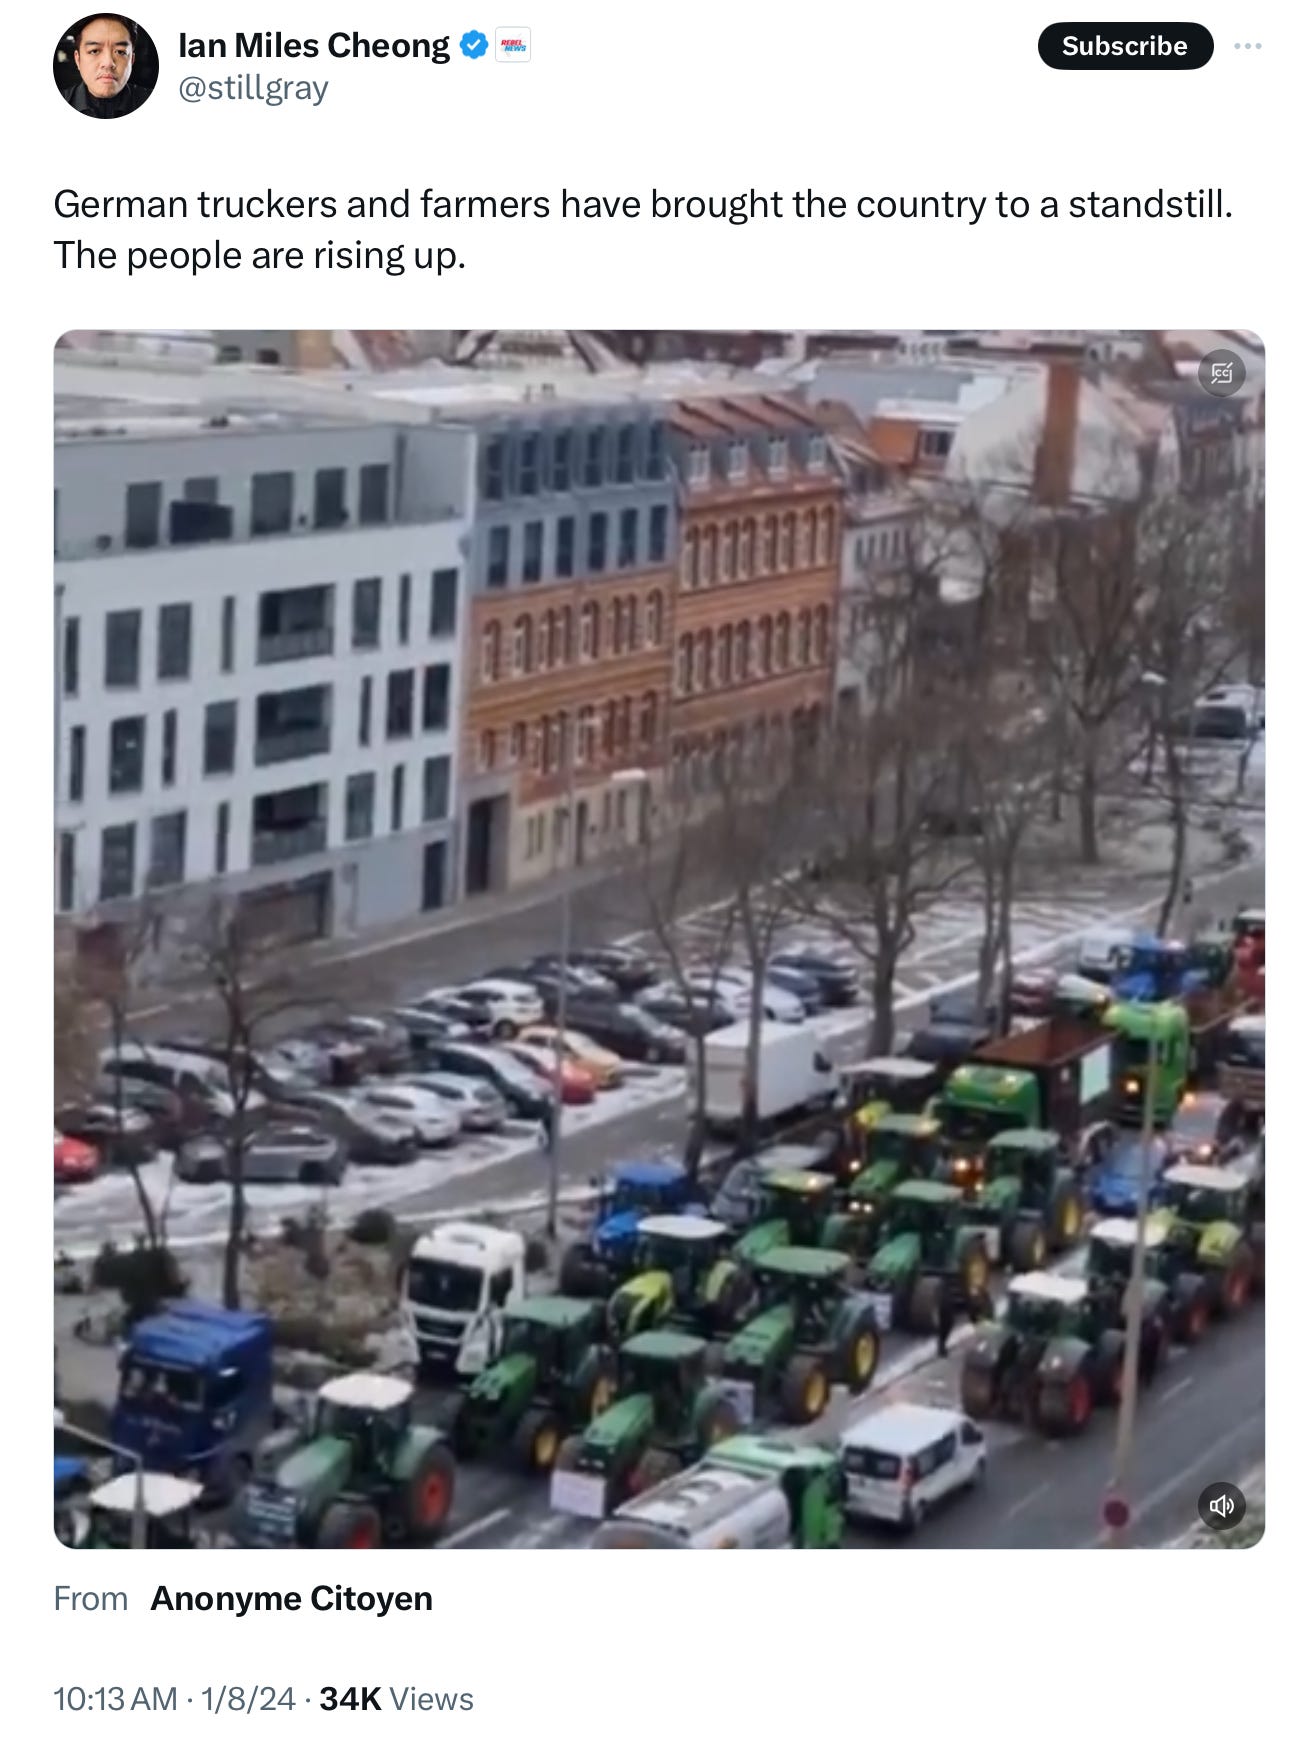The width and height of the screenshot is (1312, 1740).
Task: Open Ian Miles Cheong's profile picture
Action: [x=105, y=66]
